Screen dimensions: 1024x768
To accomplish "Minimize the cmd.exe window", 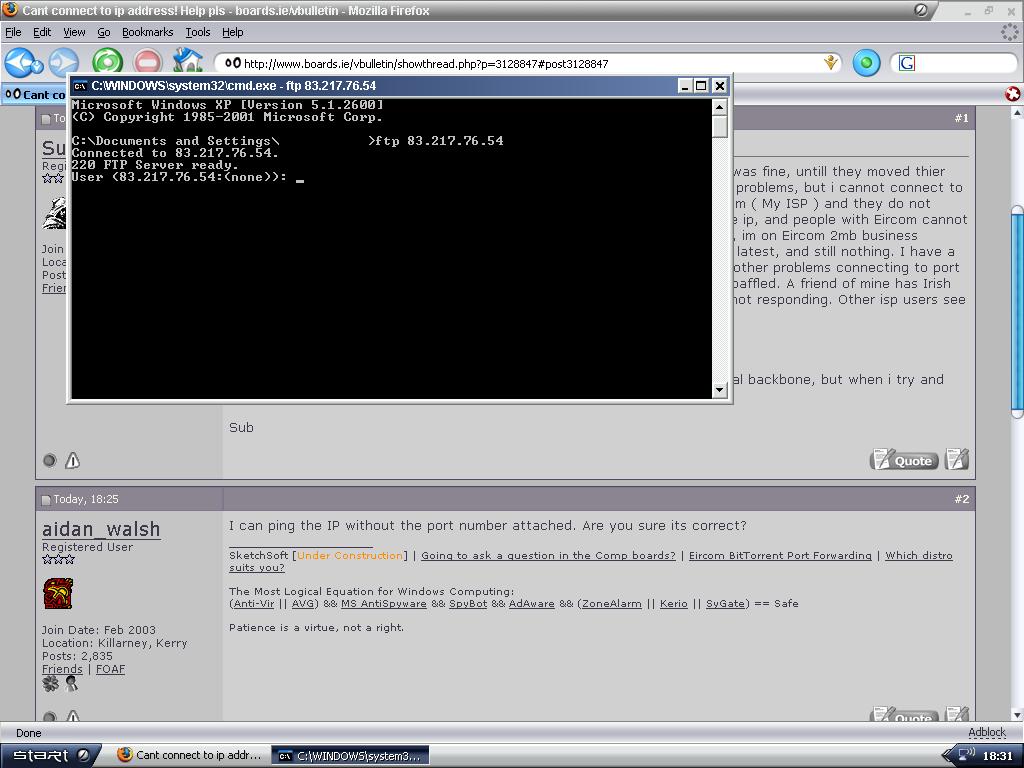I will click(684, 86).
